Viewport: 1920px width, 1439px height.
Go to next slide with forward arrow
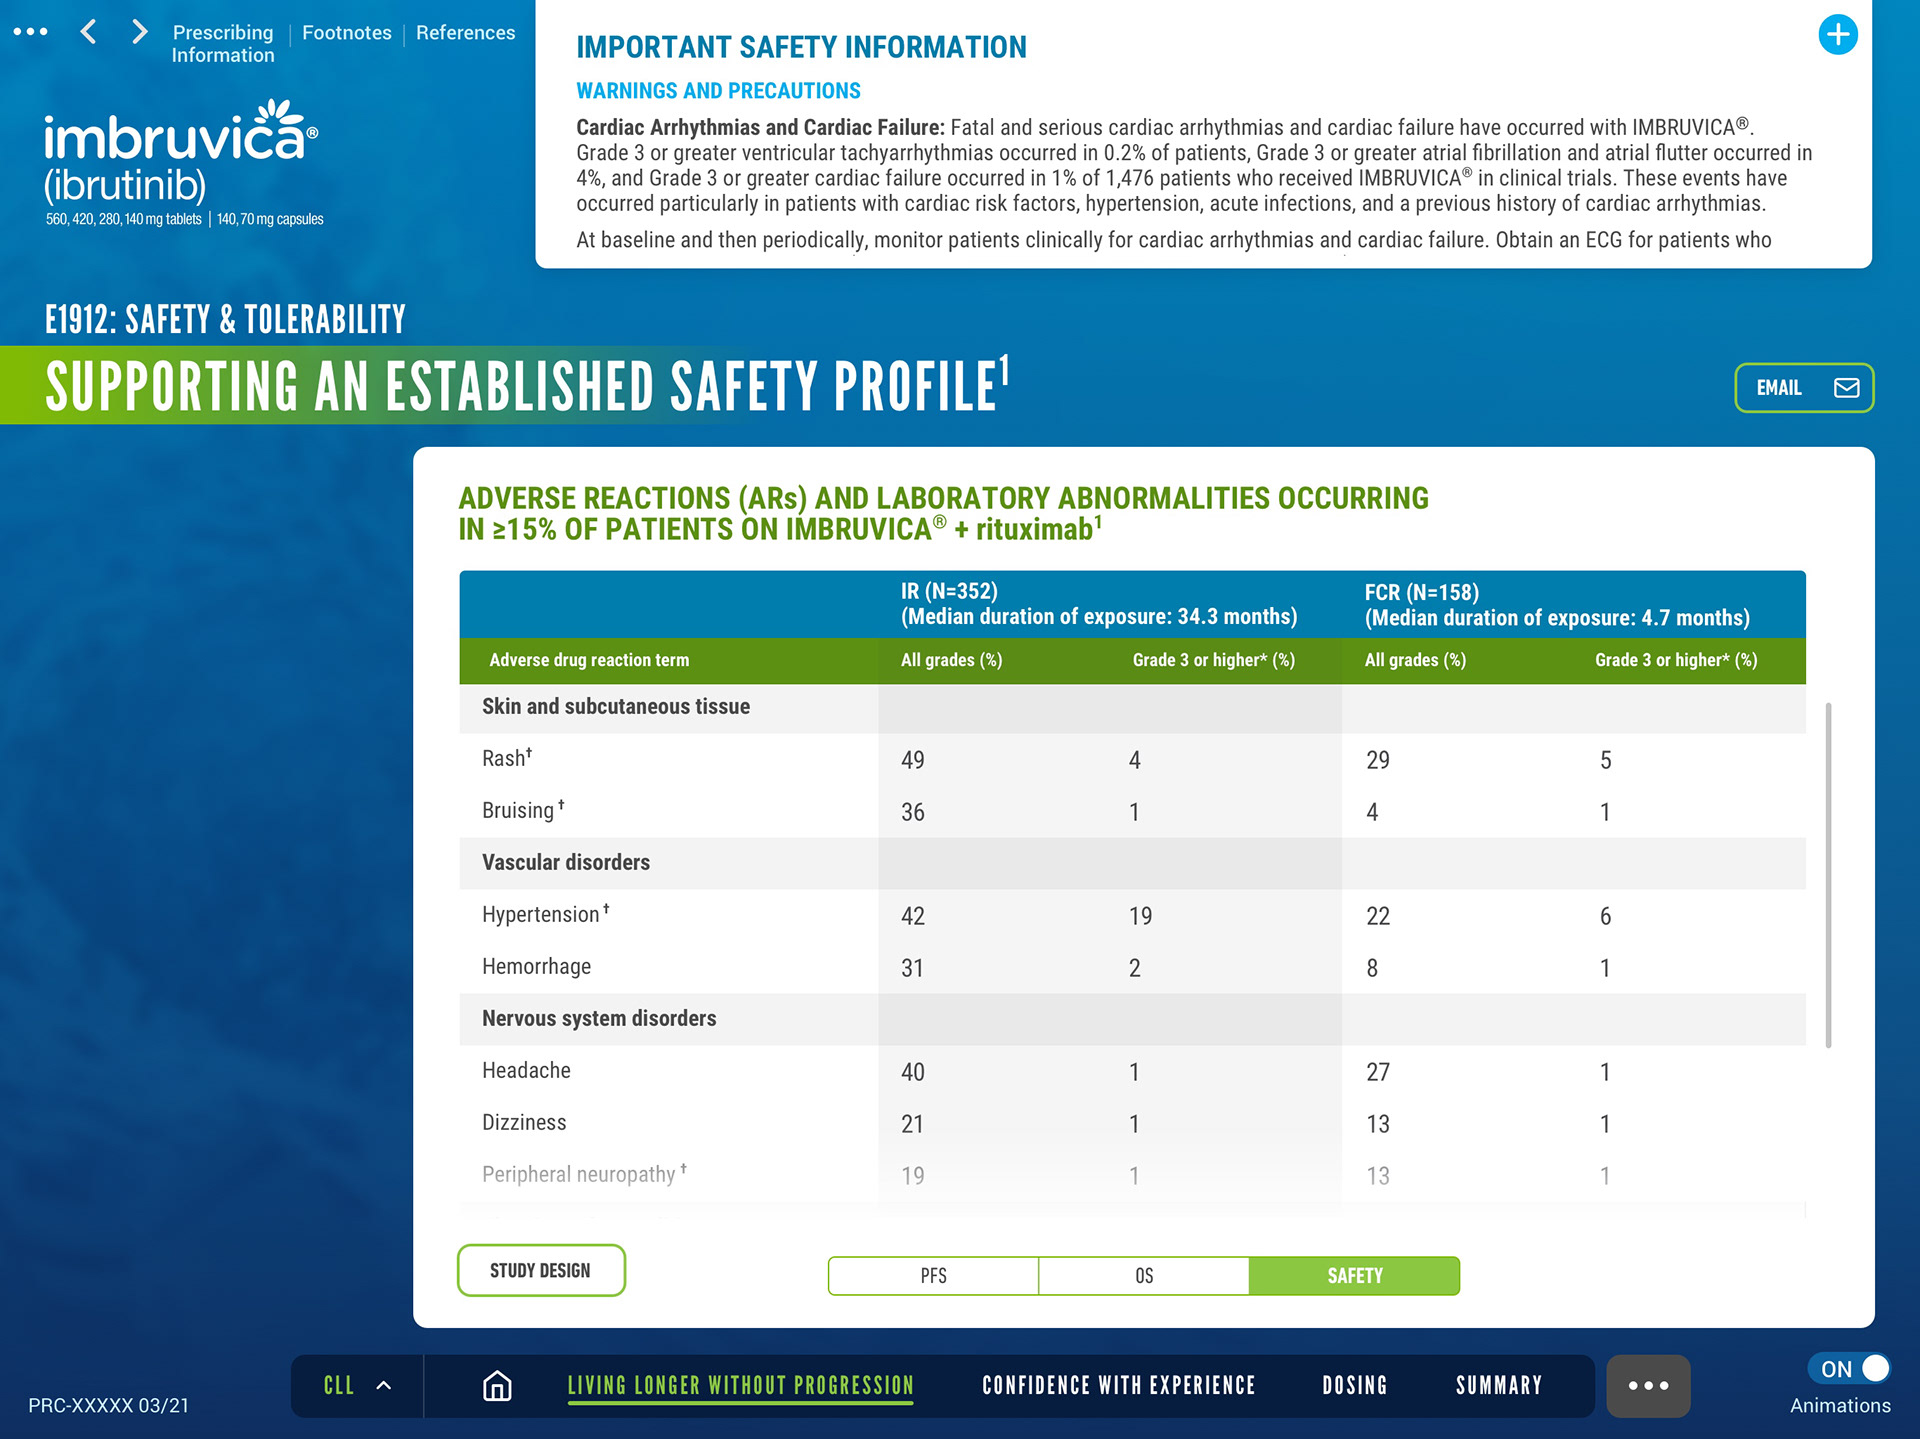(139, 32)
